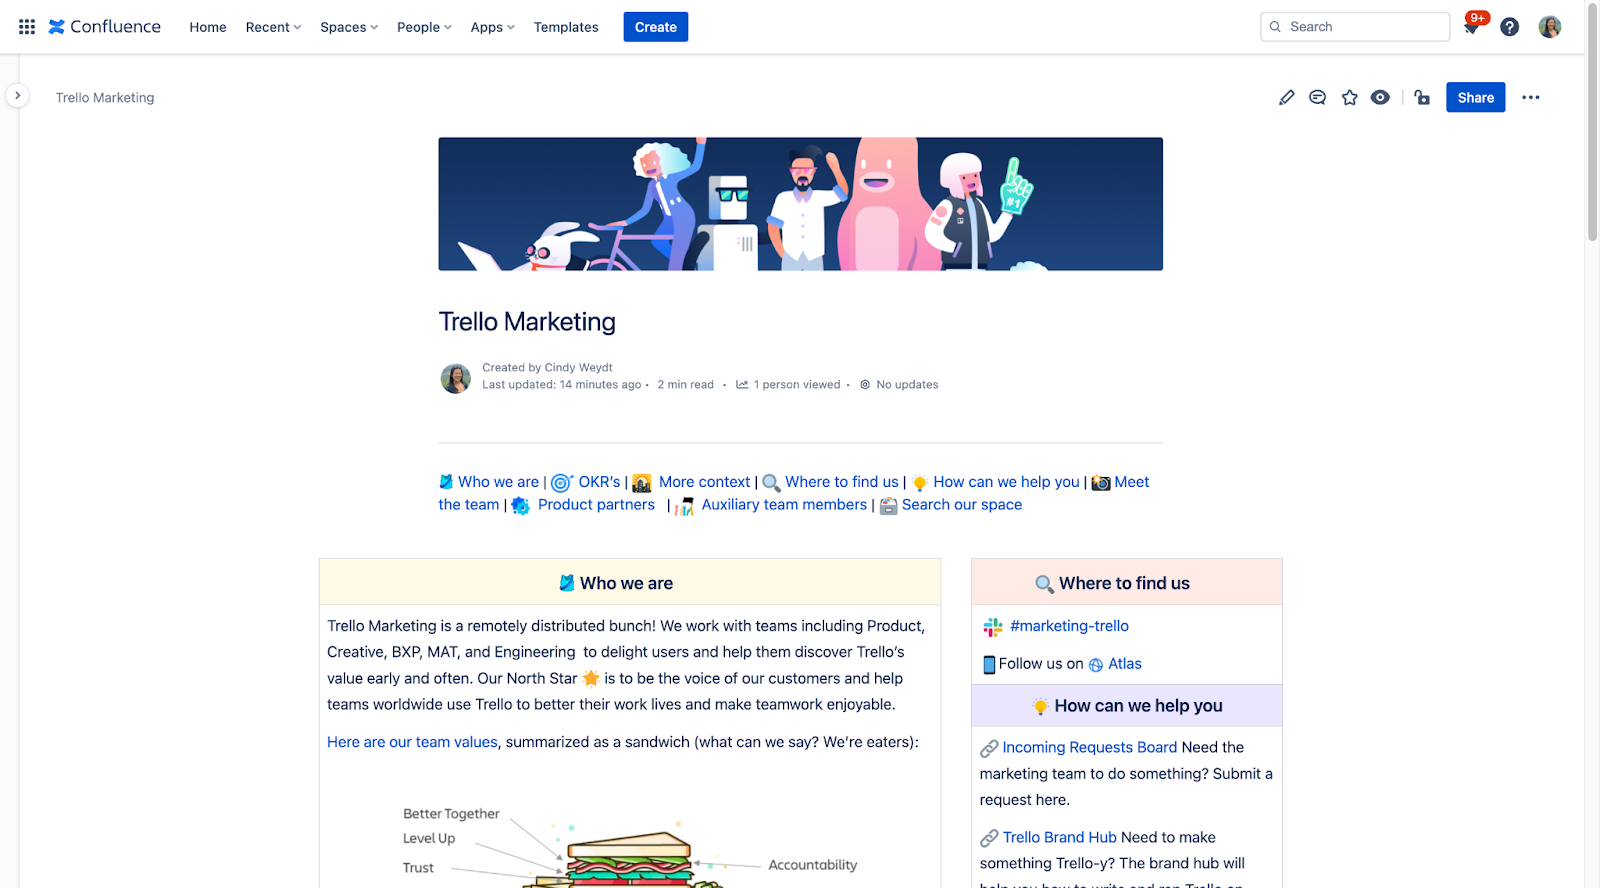This screenshot has width=1600, height=888.
Task: Jump to Who we are link
Action: [x=498, y=482]
